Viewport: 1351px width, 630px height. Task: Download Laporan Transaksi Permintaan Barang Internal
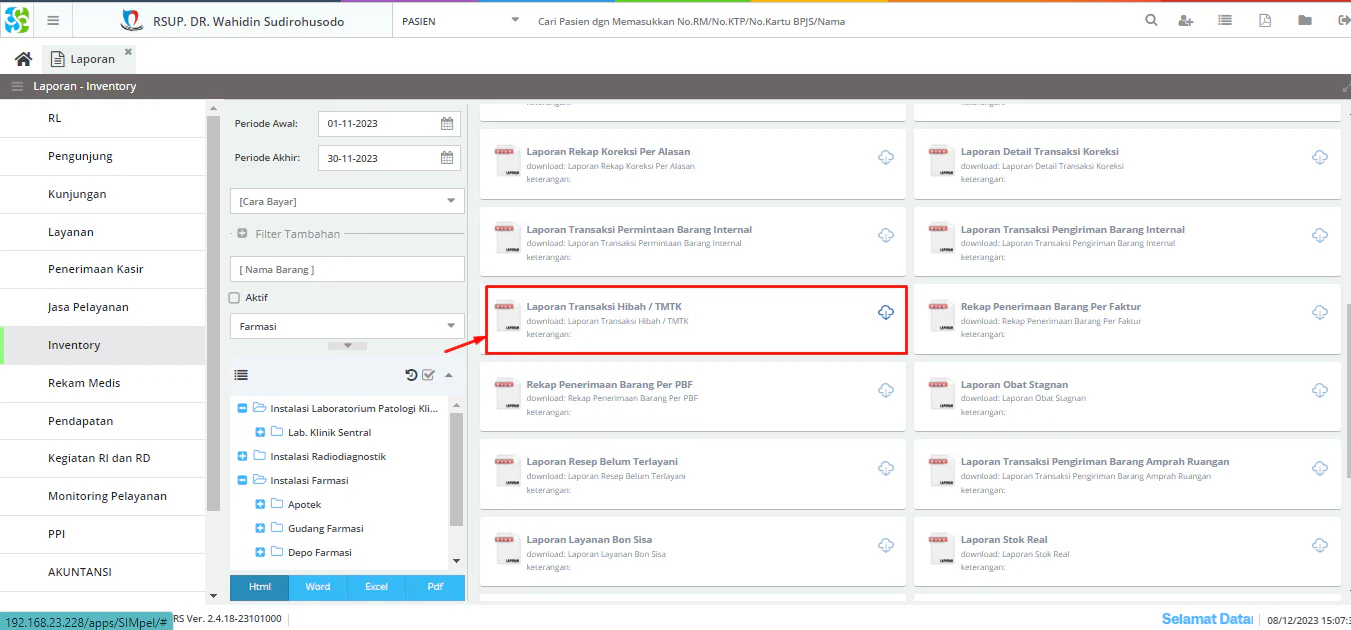pyautogui.click(x=885, y=235)
